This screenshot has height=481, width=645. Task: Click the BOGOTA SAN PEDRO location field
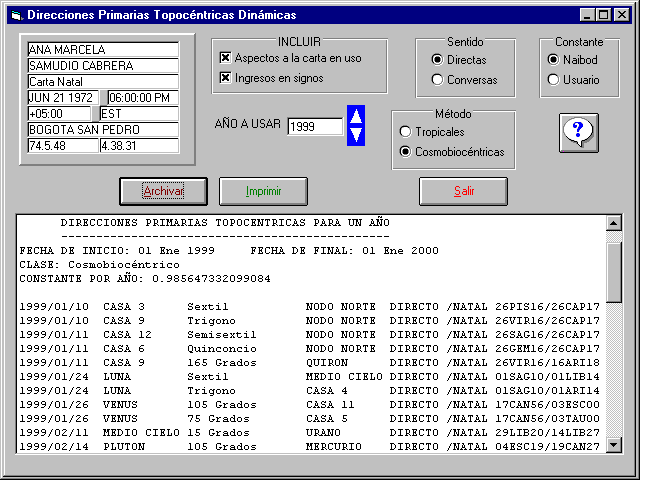(102, 130)
